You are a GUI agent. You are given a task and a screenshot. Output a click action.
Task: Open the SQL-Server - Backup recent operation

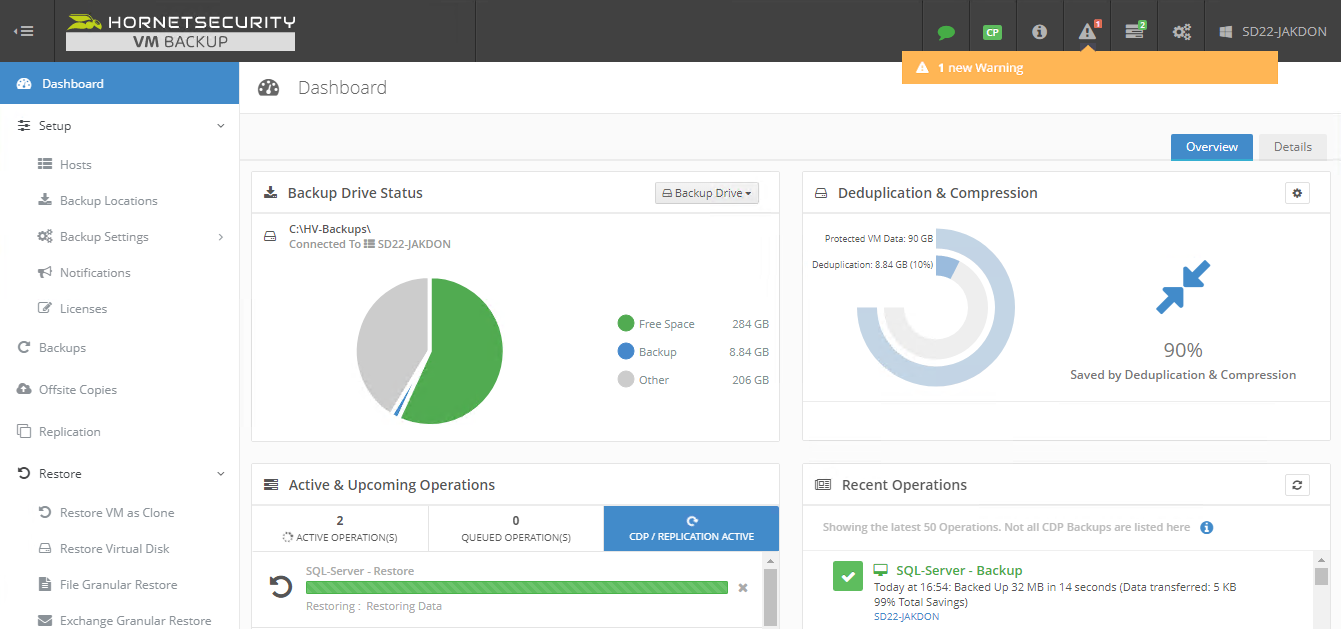tap(959, 570)
